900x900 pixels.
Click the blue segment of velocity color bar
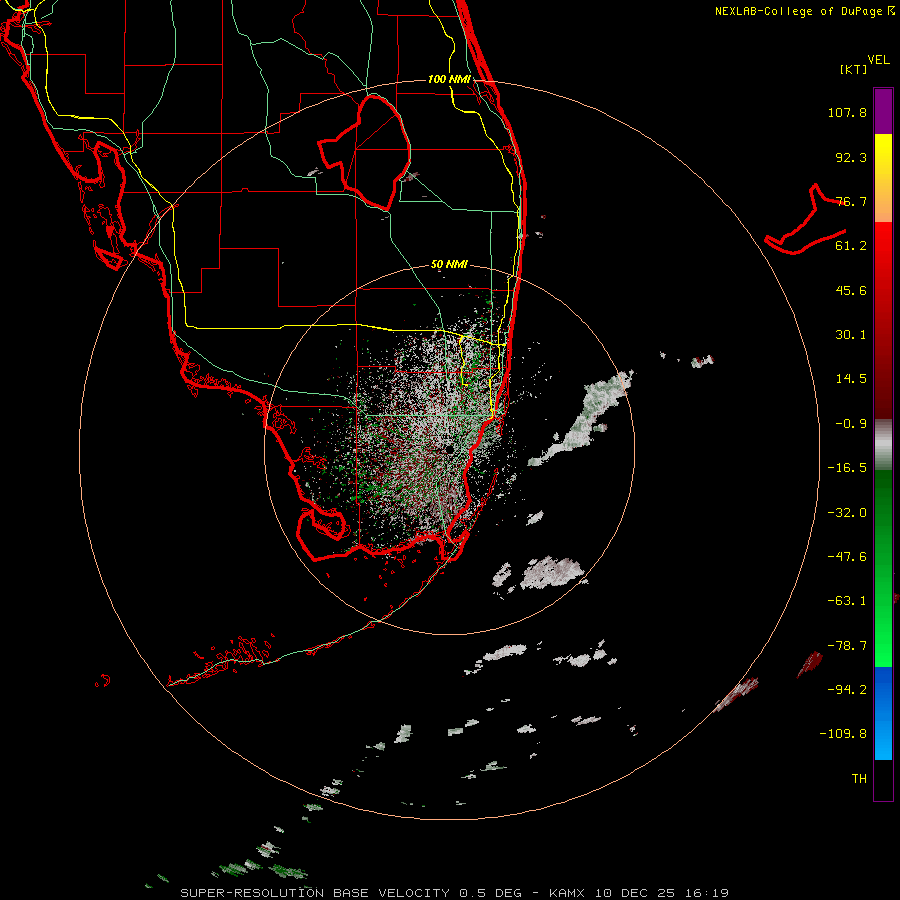point(883,713)
